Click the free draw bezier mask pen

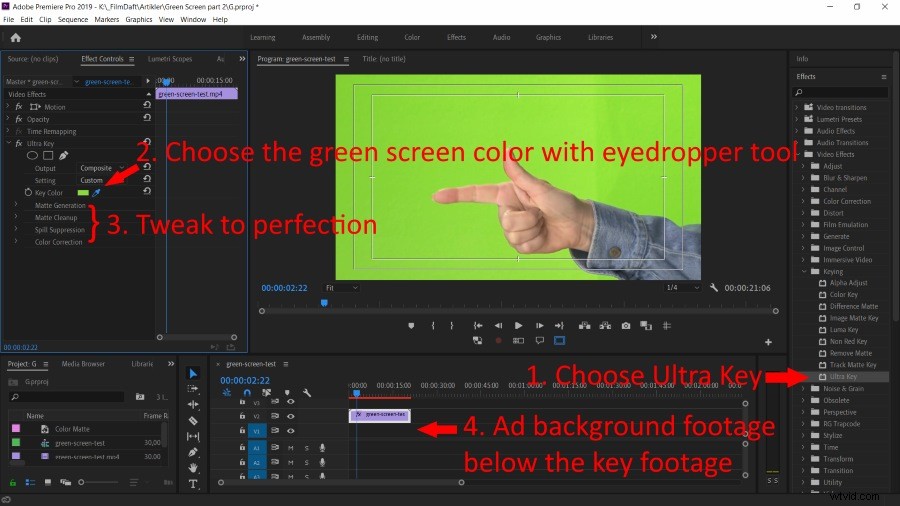tap(63, 155)
